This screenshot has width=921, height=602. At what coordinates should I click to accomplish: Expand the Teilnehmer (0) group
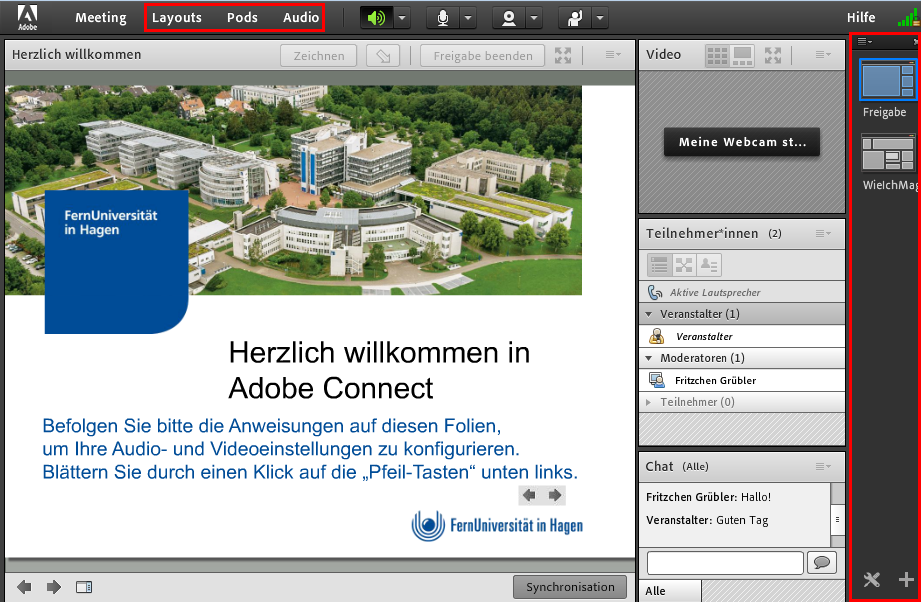[648, 402]
